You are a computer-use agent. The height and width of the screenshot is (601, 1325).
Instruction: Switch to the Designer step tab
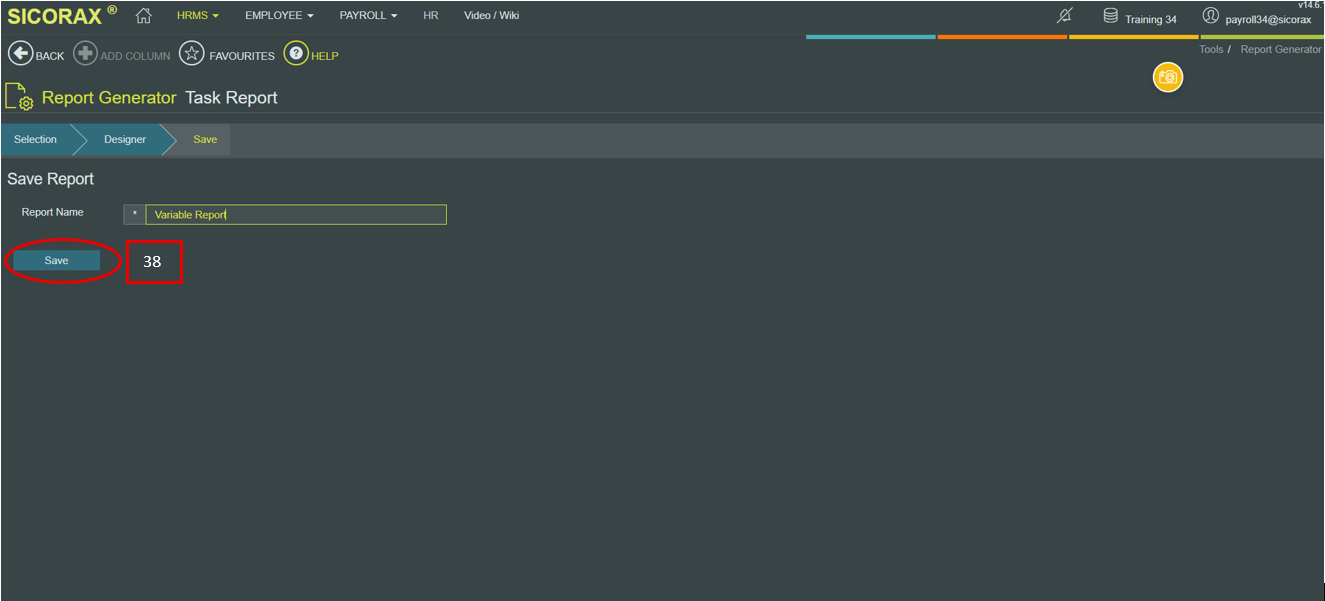tap(125, 139)
